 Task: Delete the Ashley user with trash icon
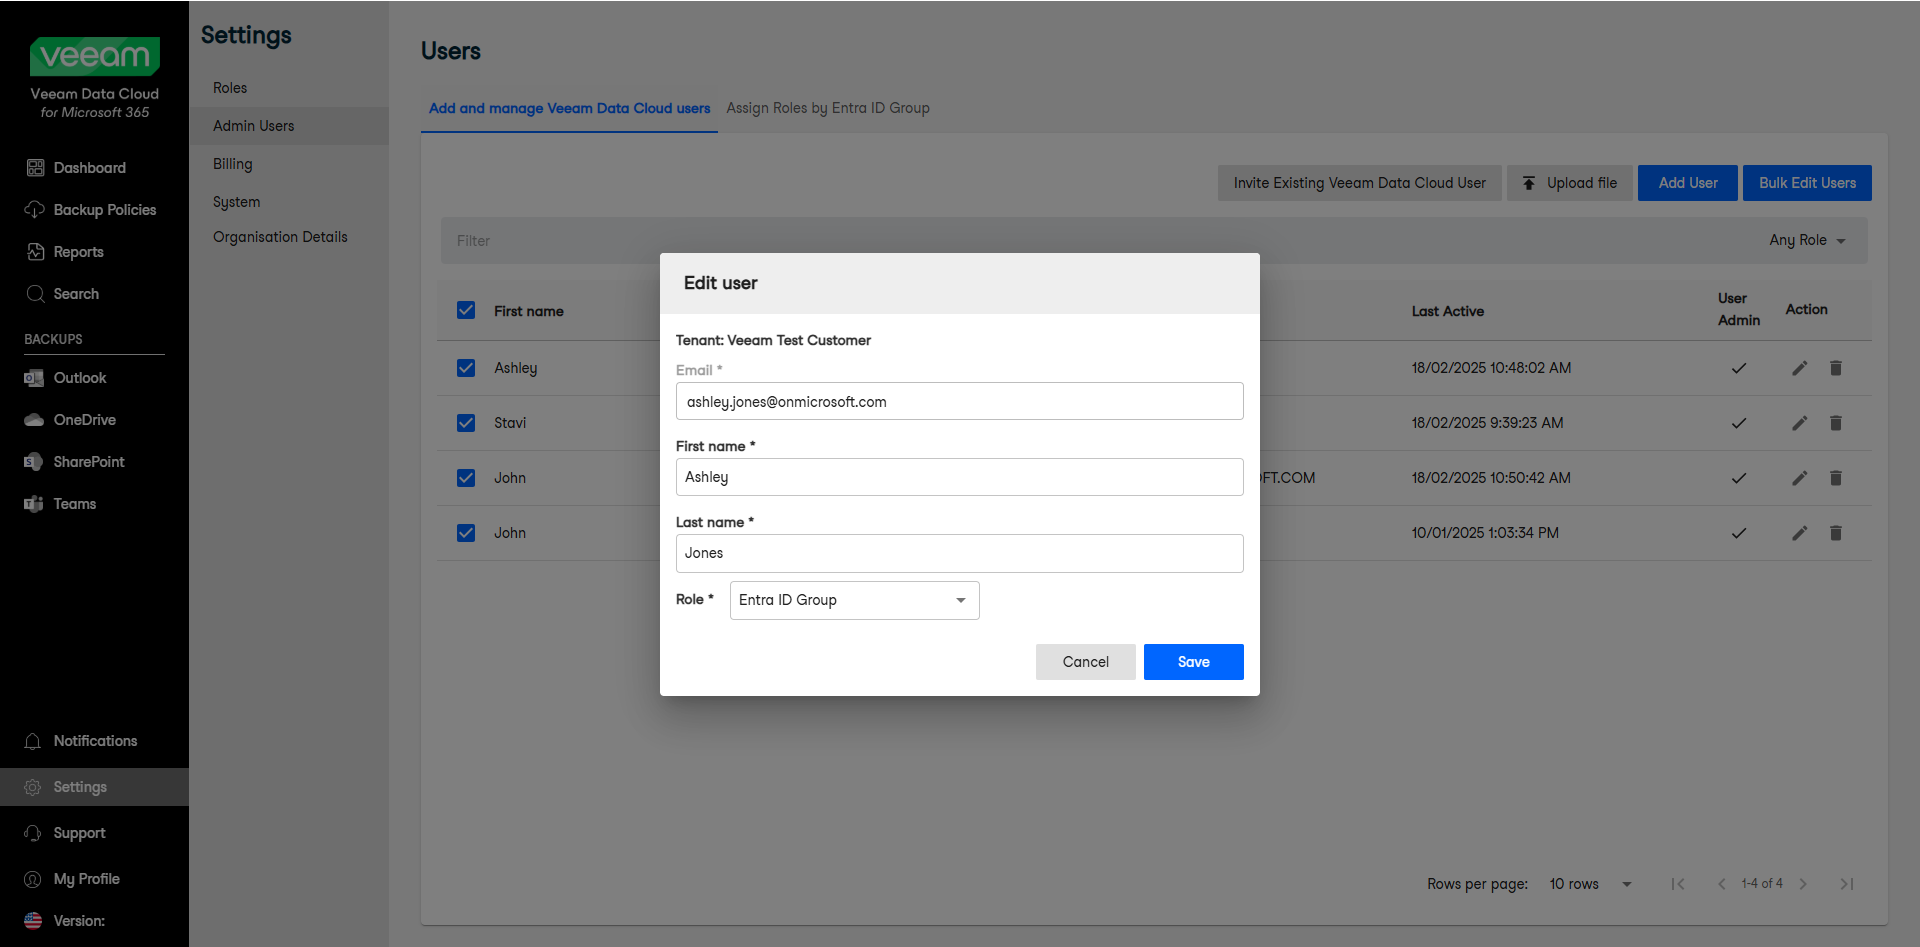tap(1836, 368)
